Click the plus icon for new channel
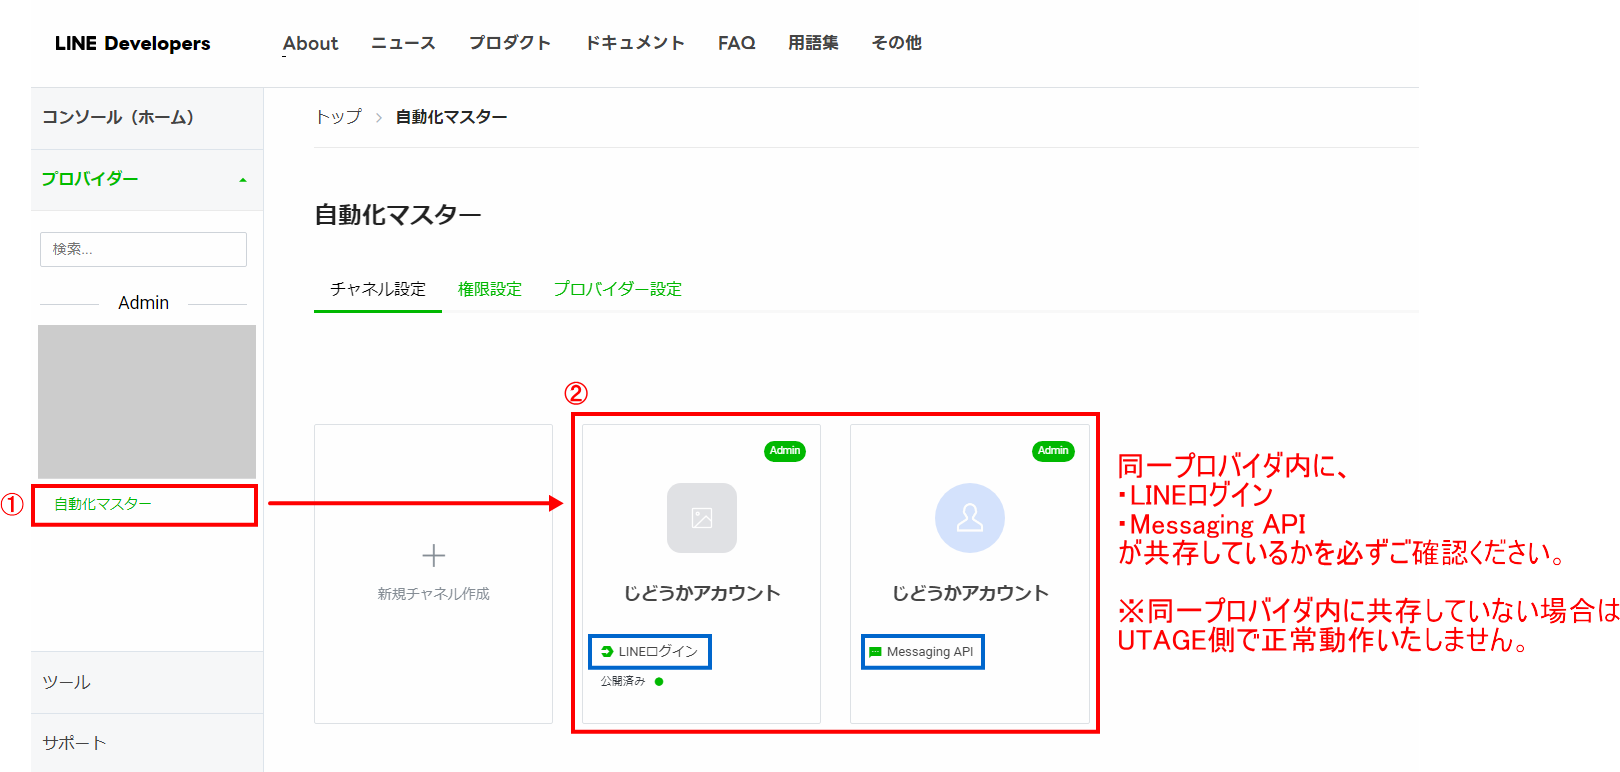The width and height of the screenshot is (1620, 772). tap(434, 555)
